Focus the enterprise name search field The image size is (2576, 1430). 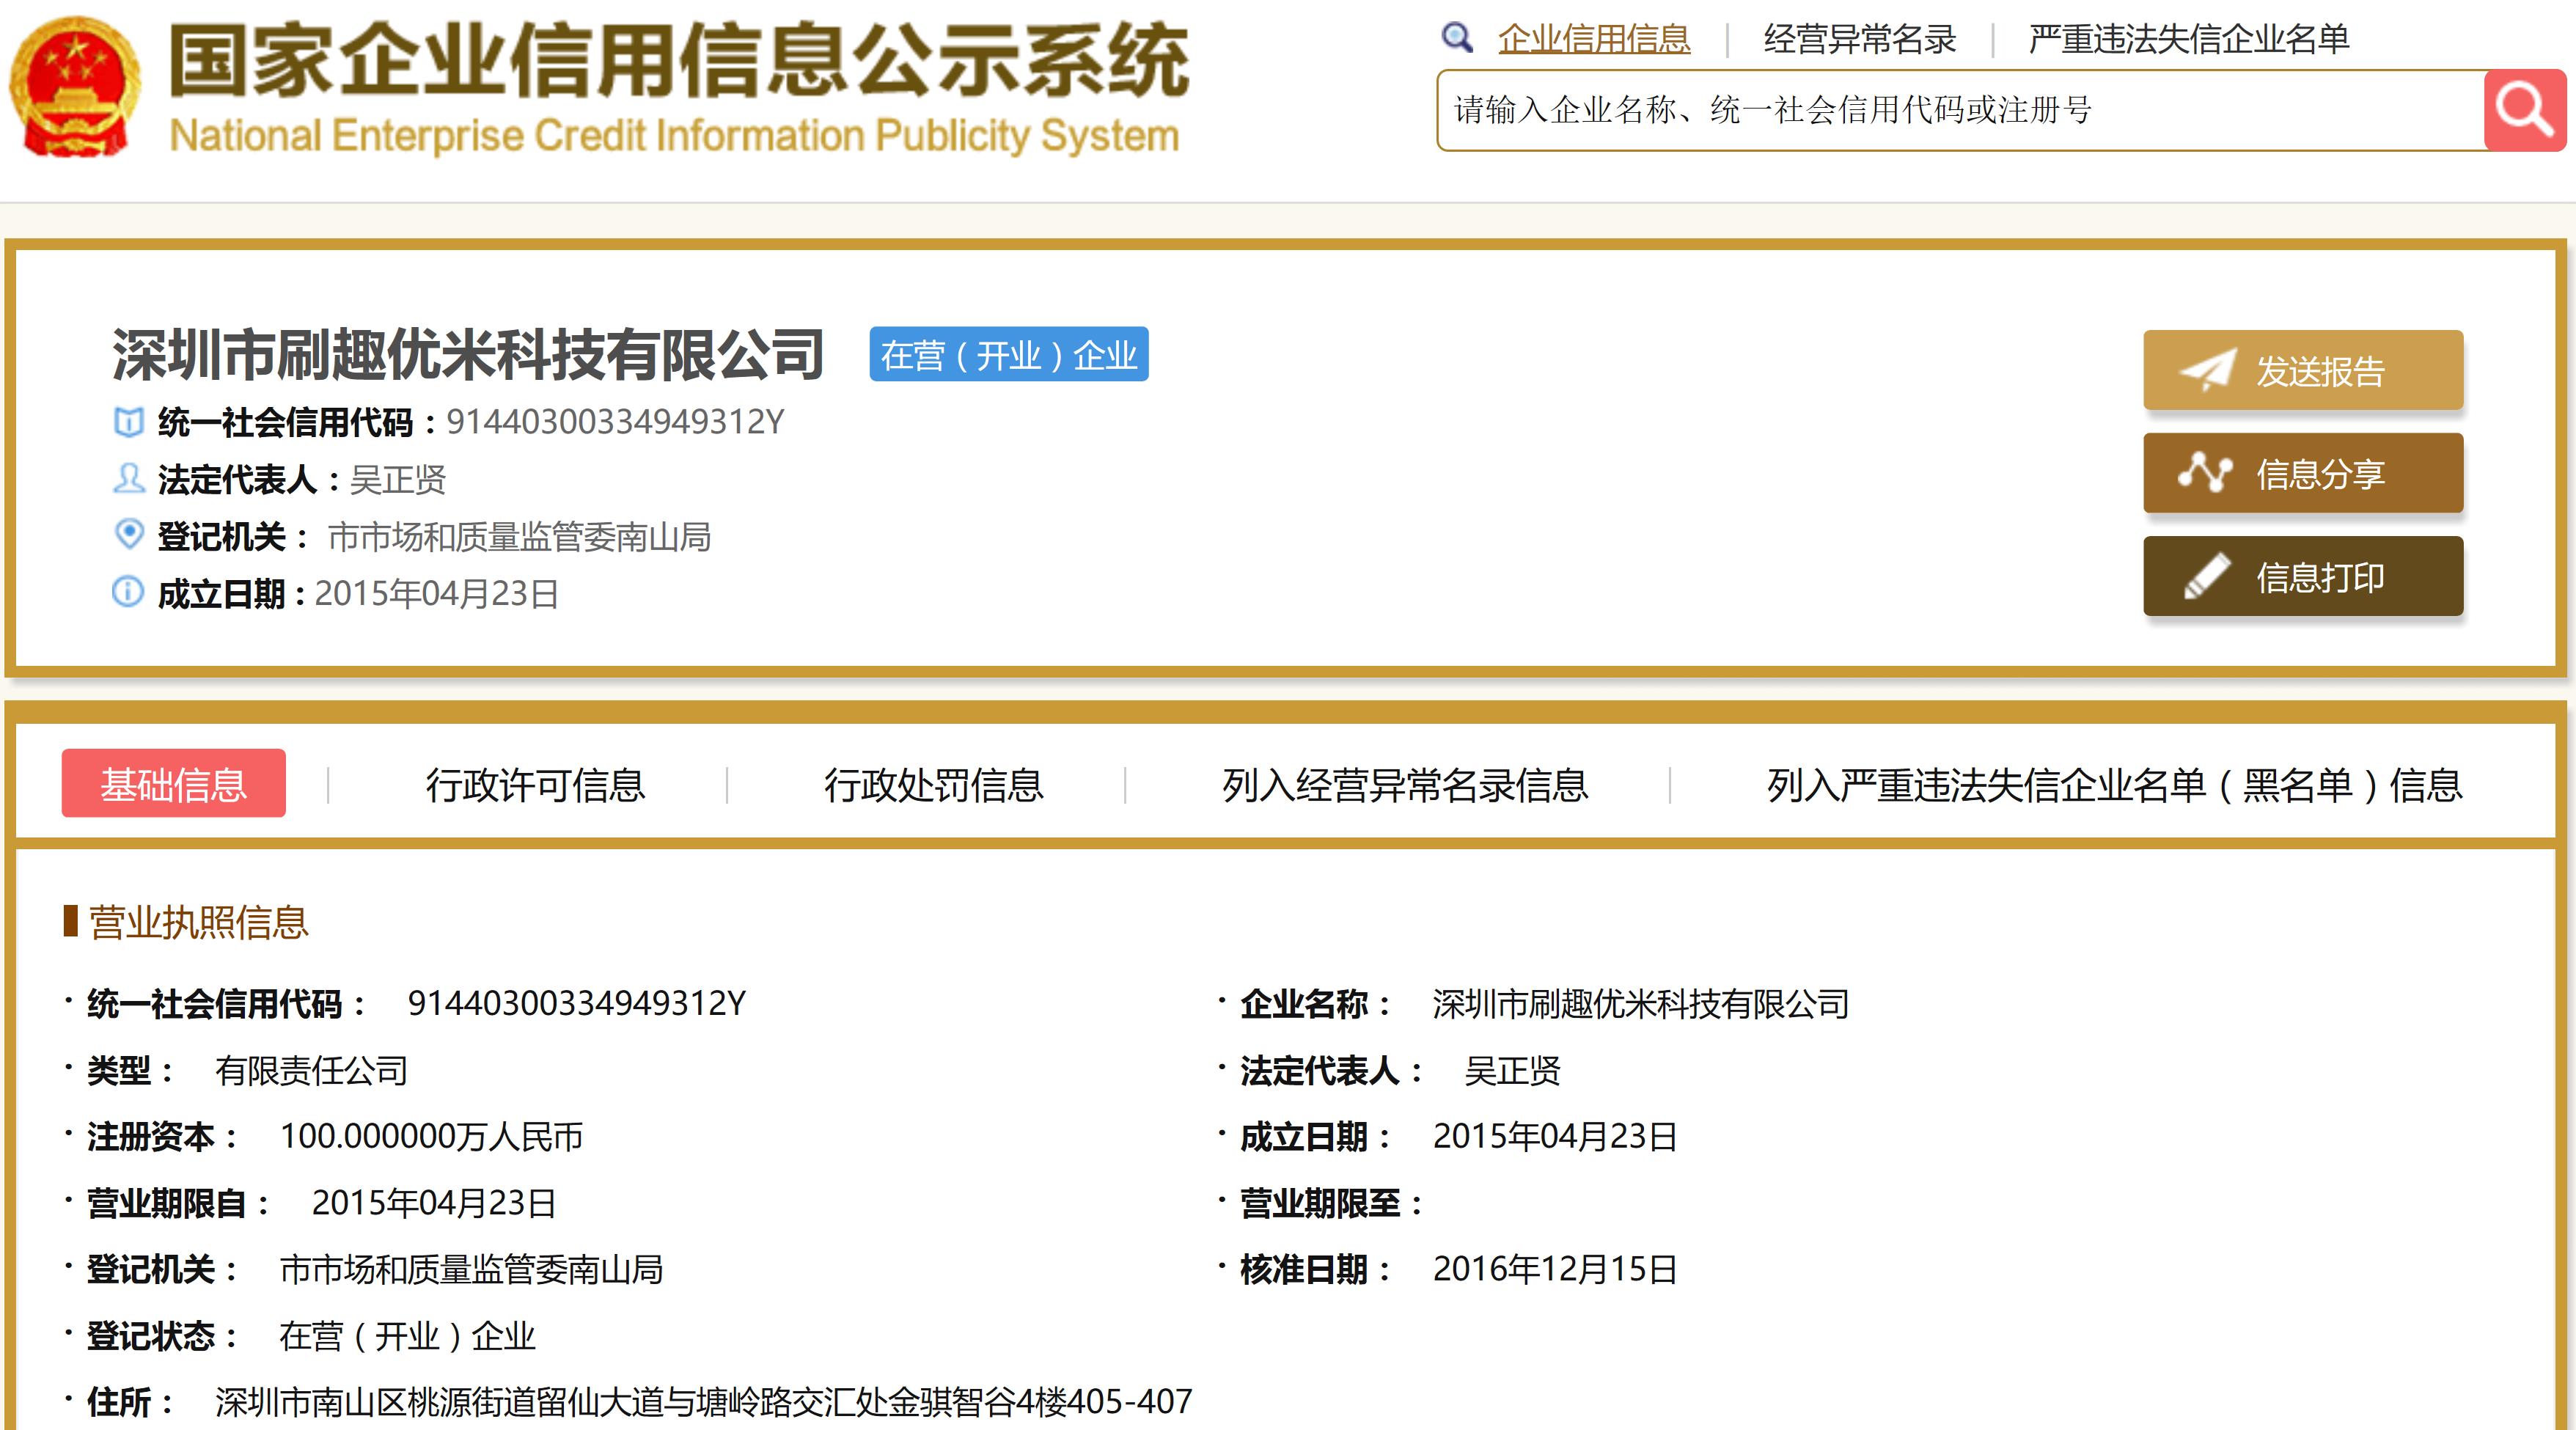(x=1961, y=110)
